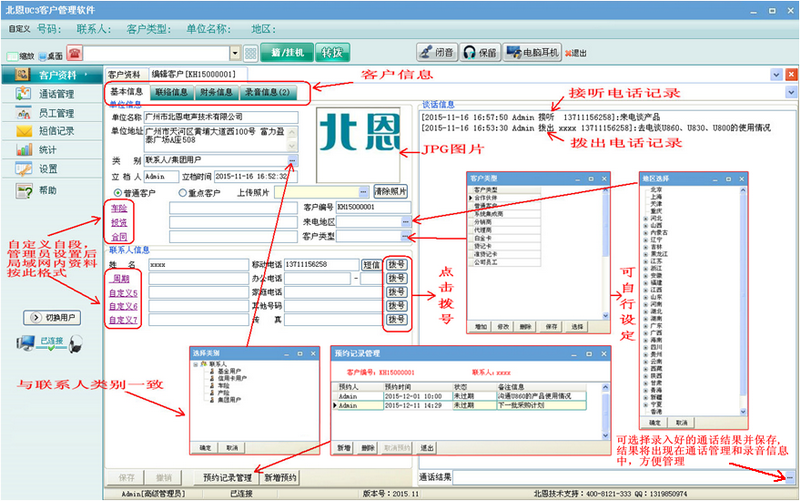Viewport: 800px width, 501px height.
Task: Select 集团用户 in the 选择类别 tree
Action: tap(229, 400)
